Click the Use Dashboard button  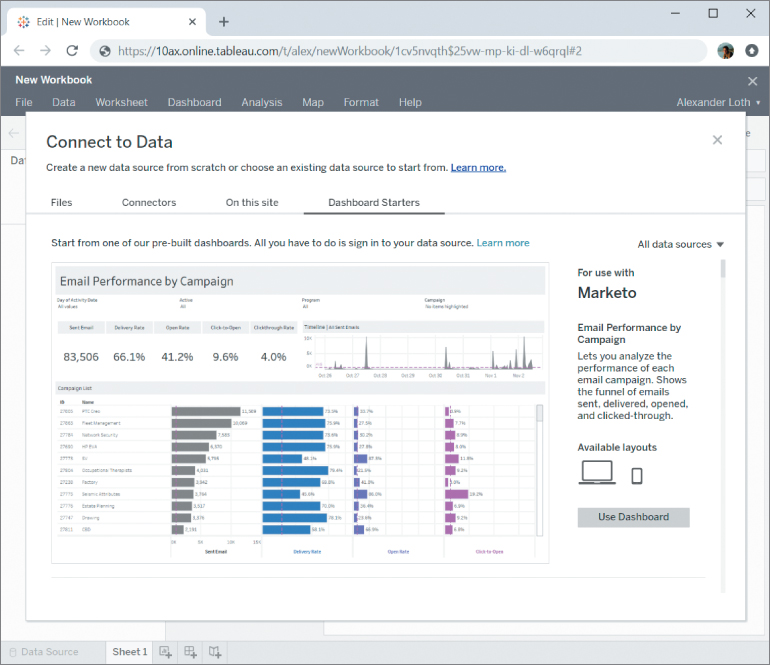(x=633, y=517)
